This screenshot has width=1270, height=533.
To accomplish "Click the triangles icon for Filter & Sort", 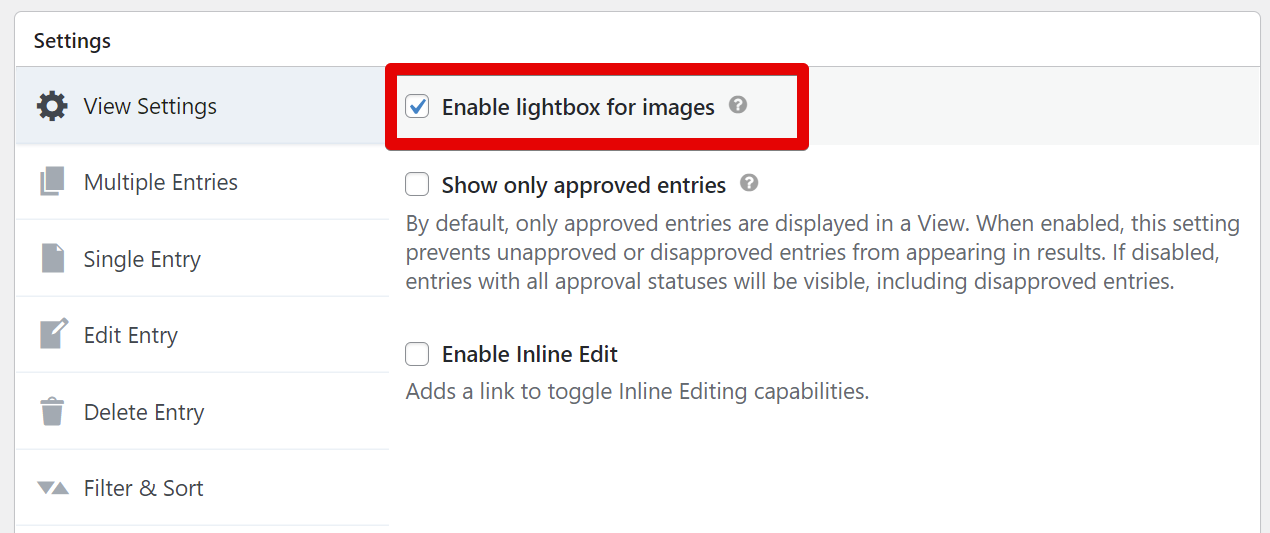I will [52, 488].
